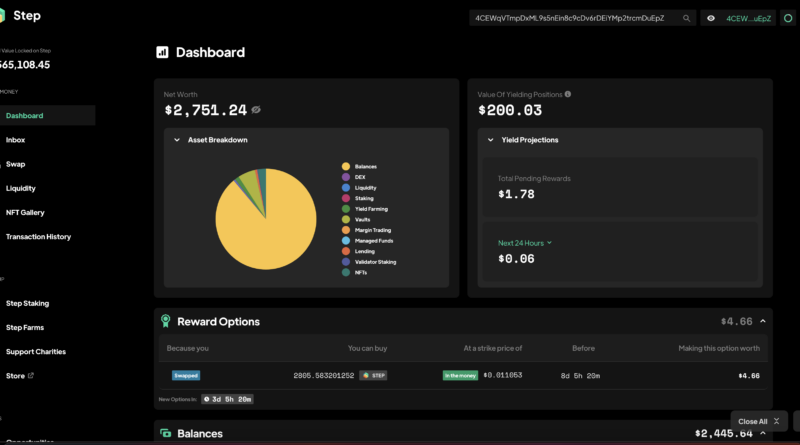Collapse the Yield Projections panel
800x445 pixels.
tap(491, 140)
